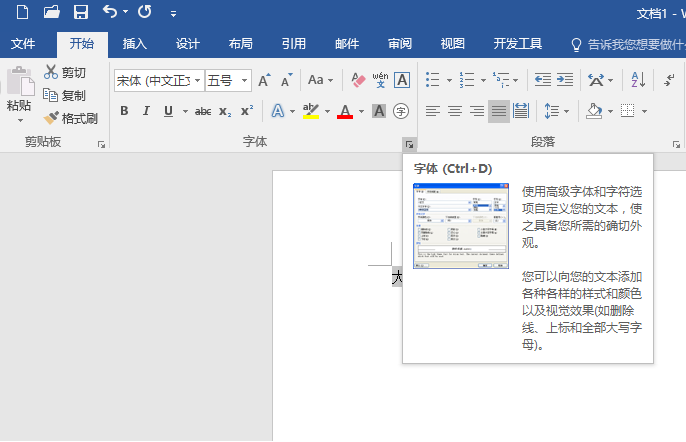Open text effects A icon
This screenshot has width=686, height=442.
pyautogui.click(x=278, y=111)
